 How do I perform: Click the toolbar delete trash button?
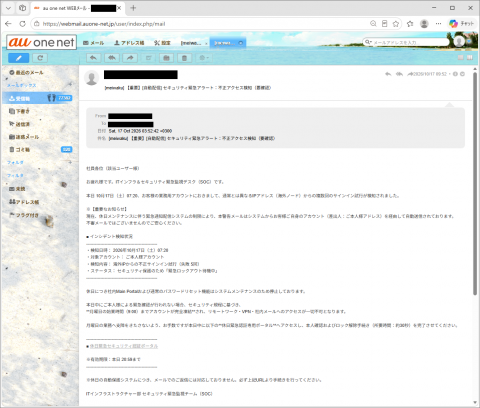click(184, 58)
